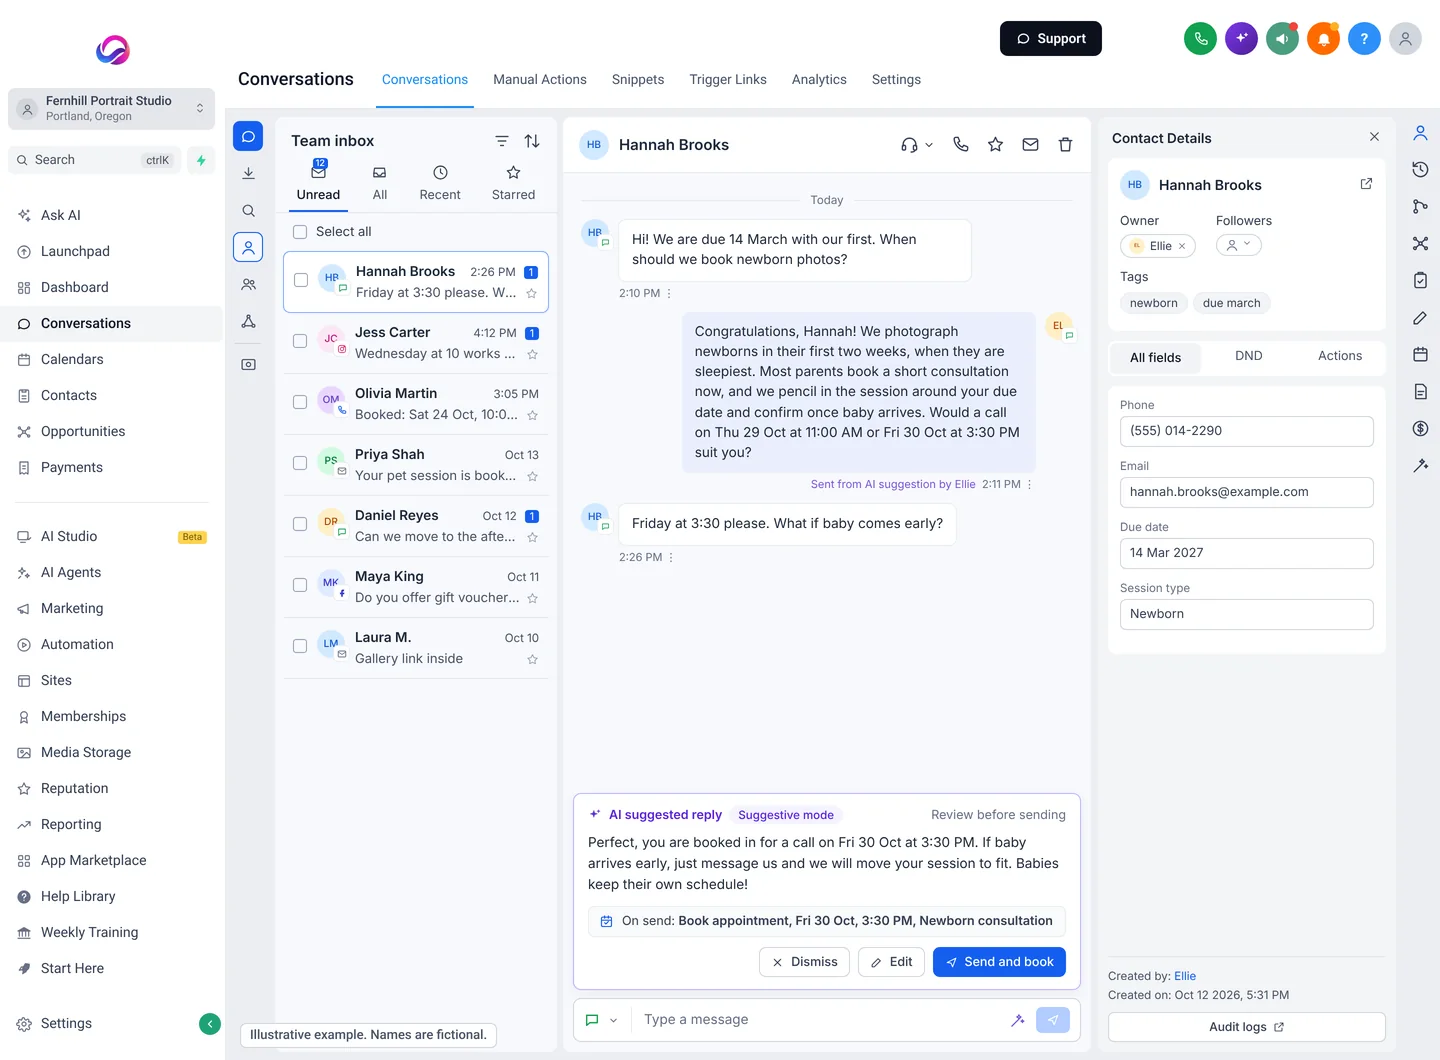Image resolution: width=1440 pixels, height=1060 pixels.
Task: Open Conversations in the left sidebar
Action: [111, 323]
